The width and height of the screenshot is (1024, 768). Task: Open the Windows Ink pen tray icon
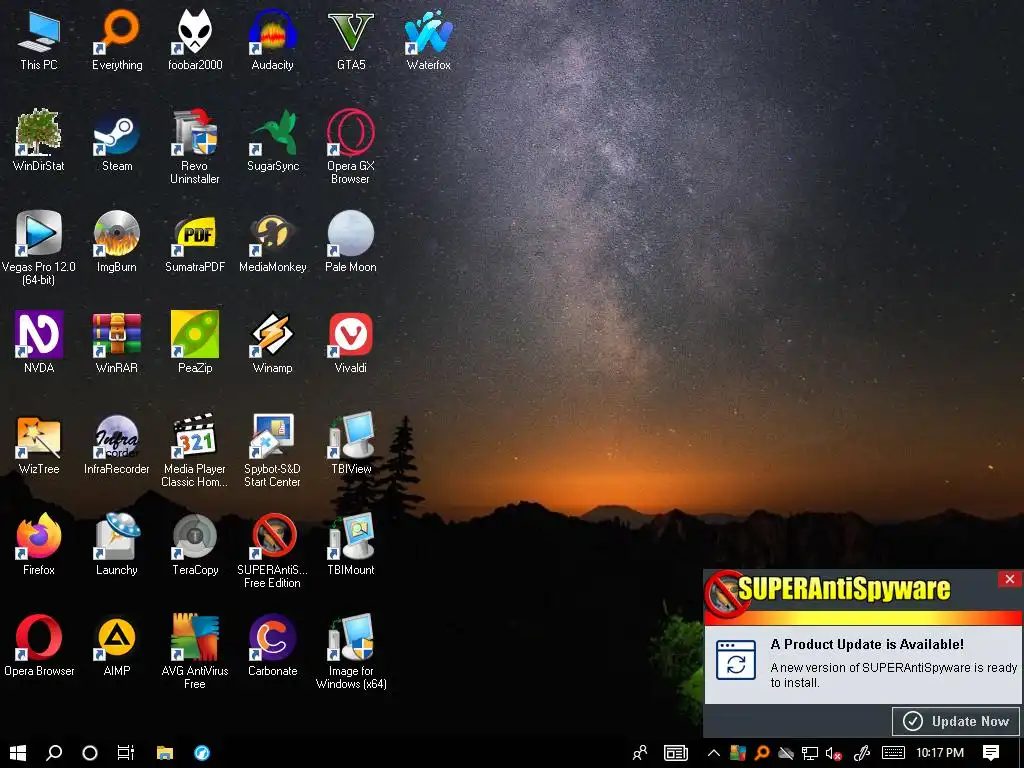[862, 752]
